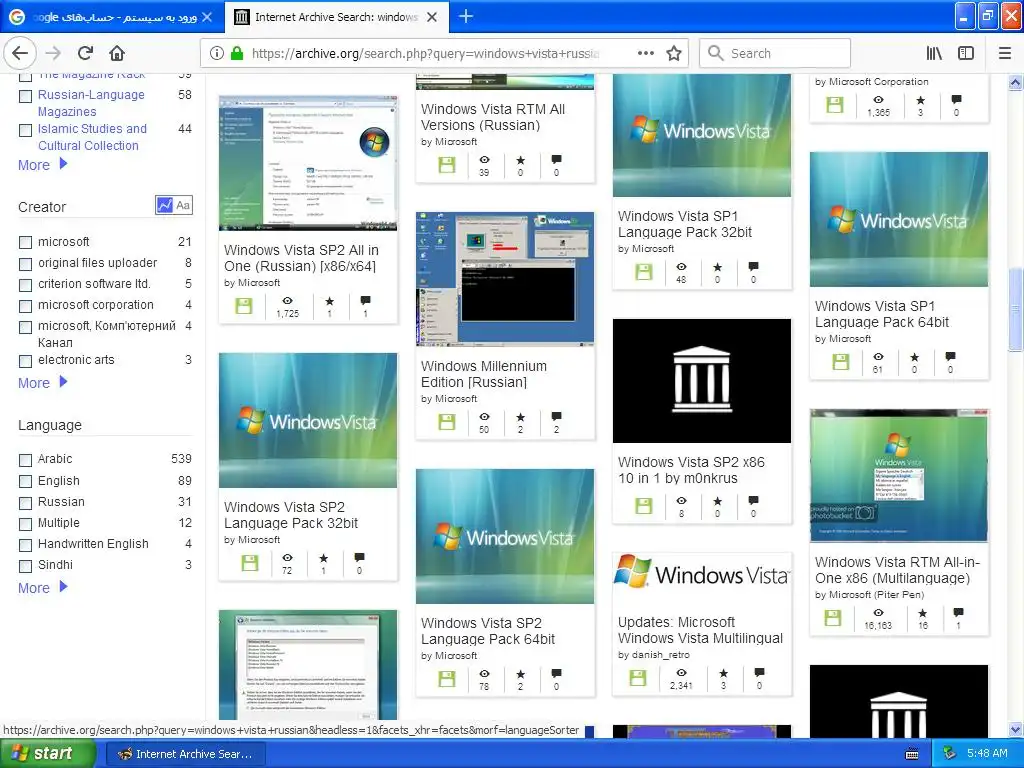Open Windows Vista RTM All Versions (Russian) link
The height and width of the screenshot is (768, 1024).
click(493, 117)
